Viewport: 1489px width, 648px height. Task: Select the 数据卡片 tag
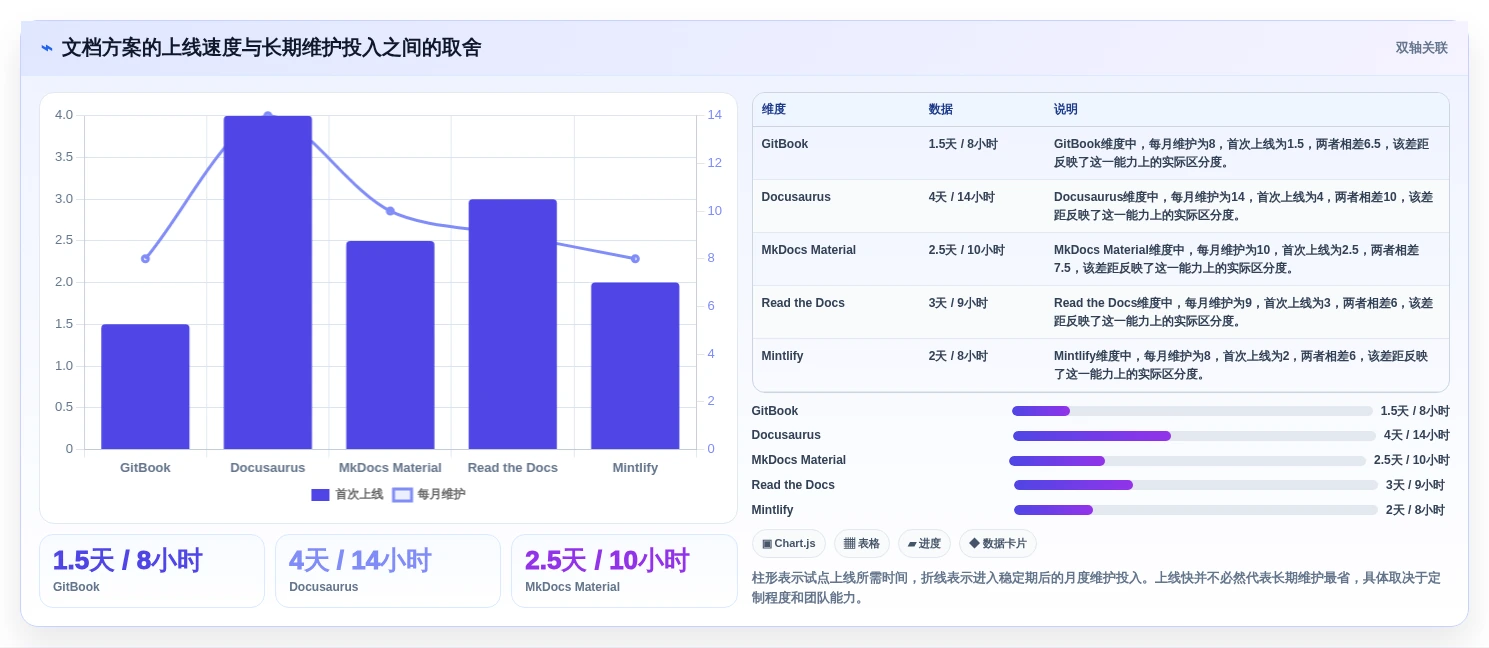pos(998,543)
